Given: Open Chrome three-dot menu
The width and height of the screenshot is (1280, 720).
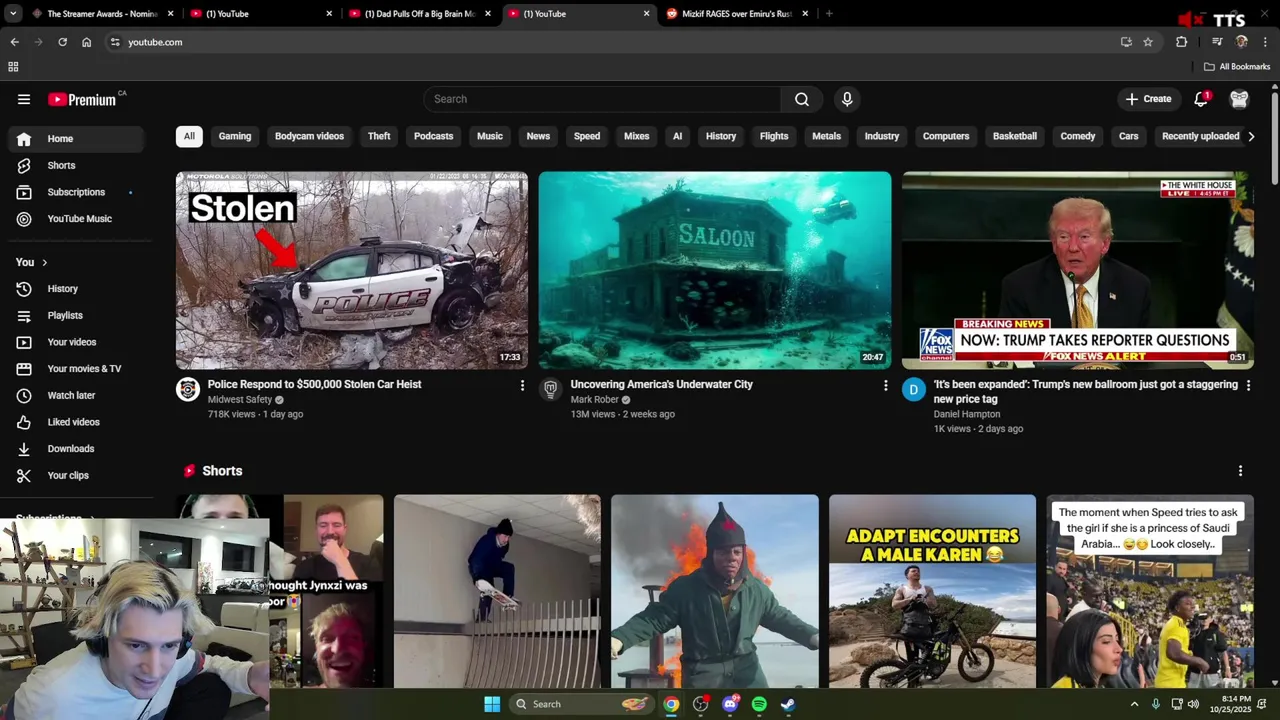Looking at the screenshot, I should click(1265, 42).
